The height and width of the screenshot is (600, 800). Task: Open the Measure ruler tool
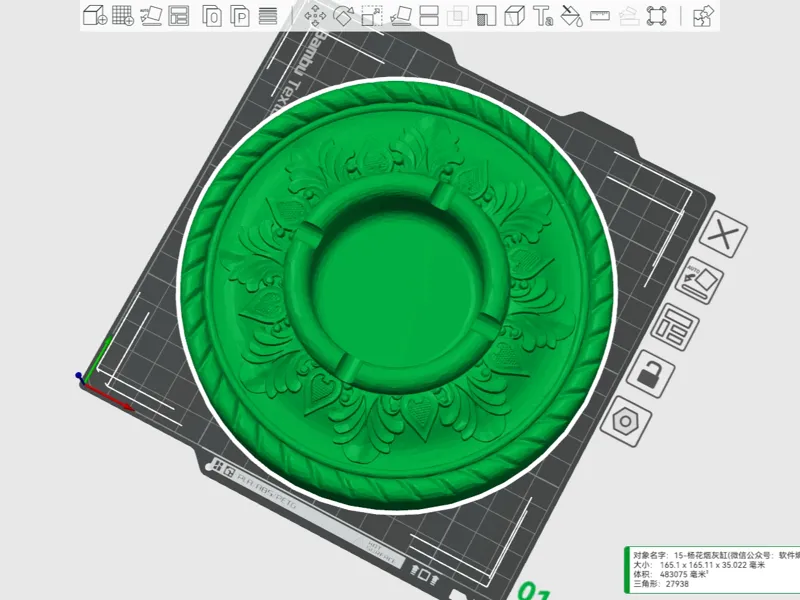point(600,16)
